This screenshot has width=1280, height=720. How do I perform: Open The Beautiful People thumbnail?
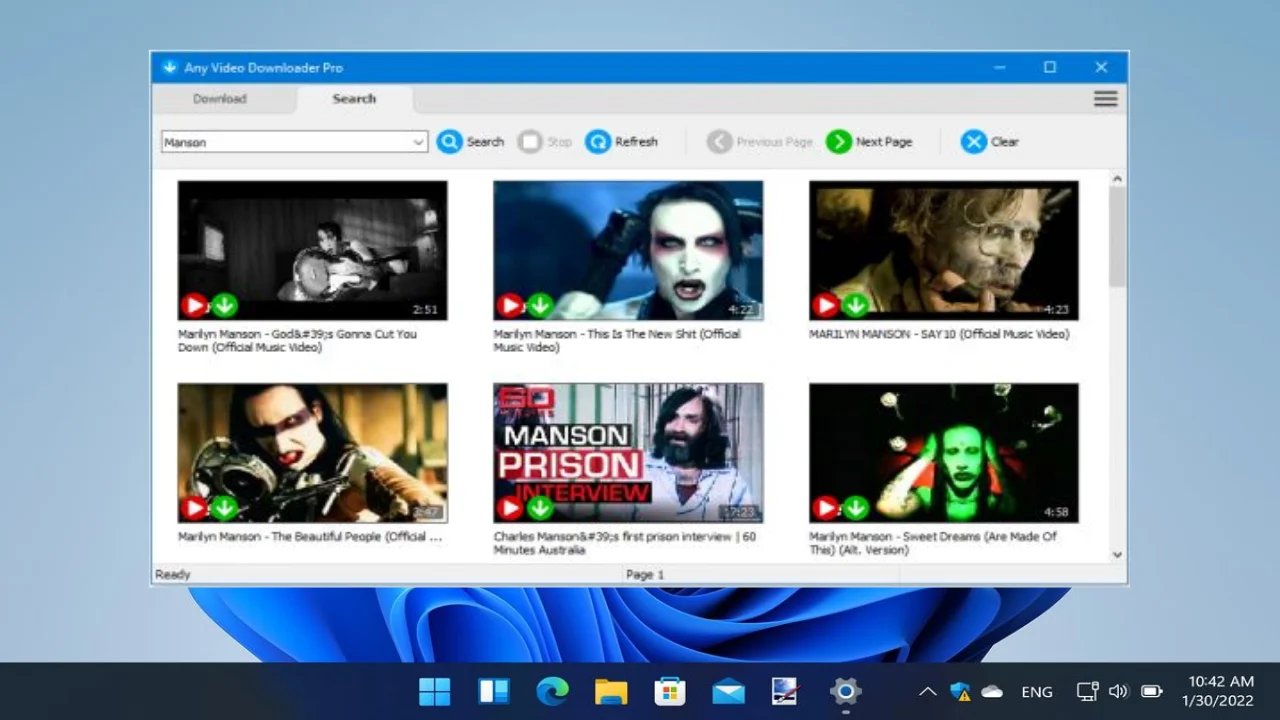point(313,453)
